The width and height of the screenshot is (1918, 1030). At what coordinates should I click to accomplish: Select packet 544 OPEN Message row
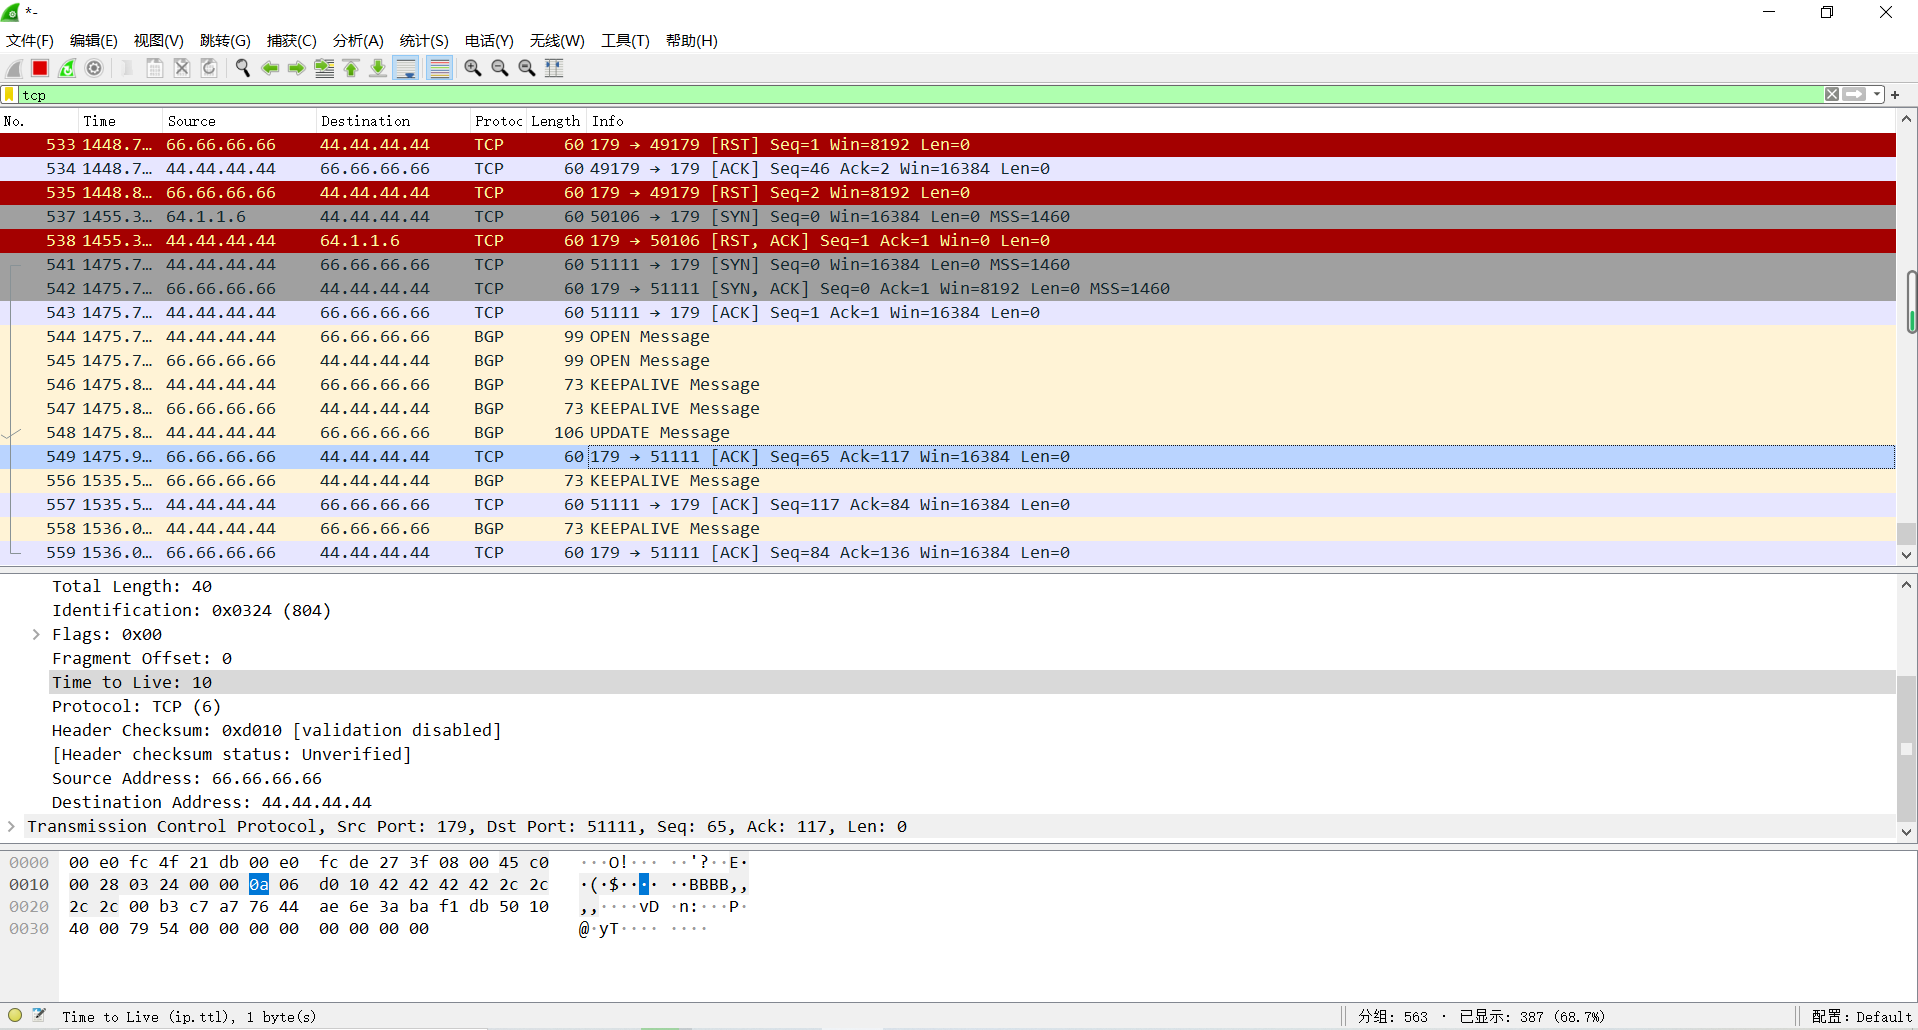click(x=948, y=337)
